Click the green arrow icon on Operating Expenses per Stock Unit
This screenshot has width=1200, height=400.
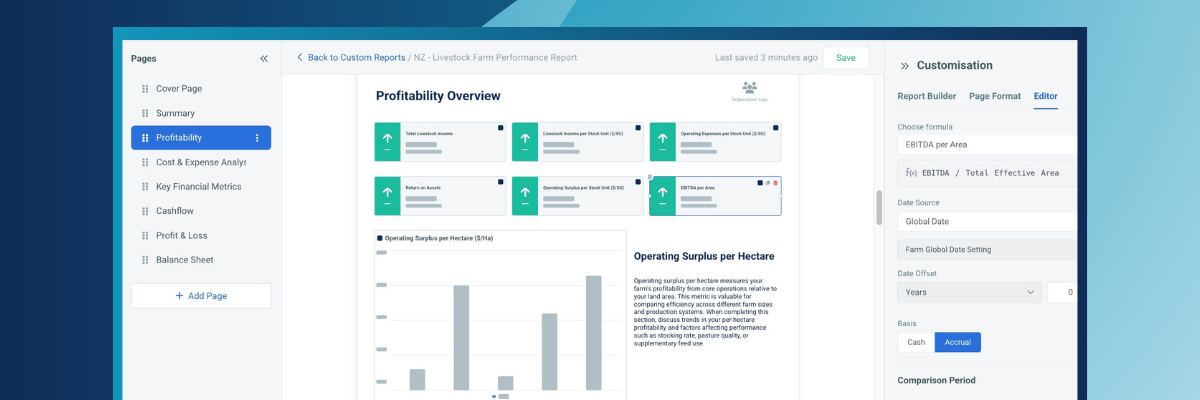pos(662,142)
